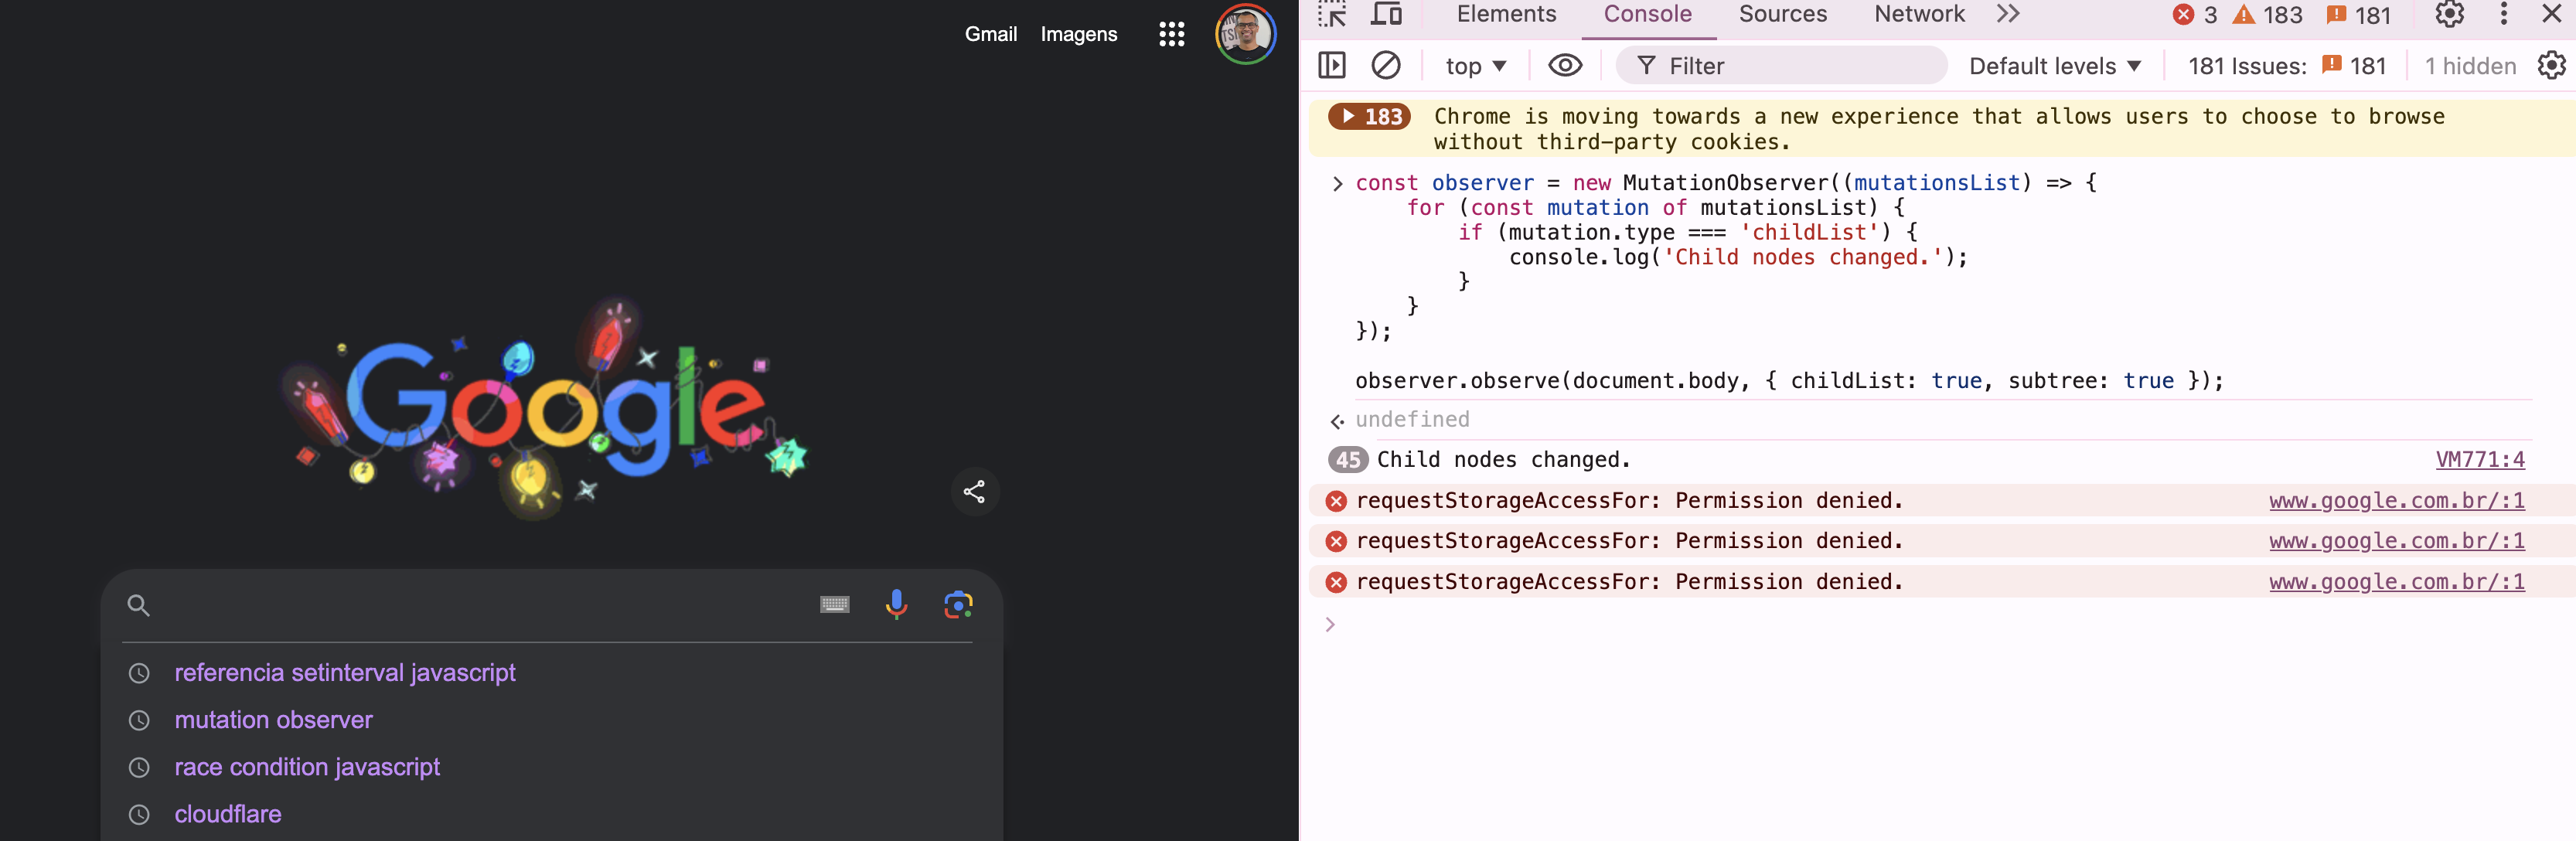2576x841 pixels.
Task: Click the share doodle icon
Action: click(974, 491)
